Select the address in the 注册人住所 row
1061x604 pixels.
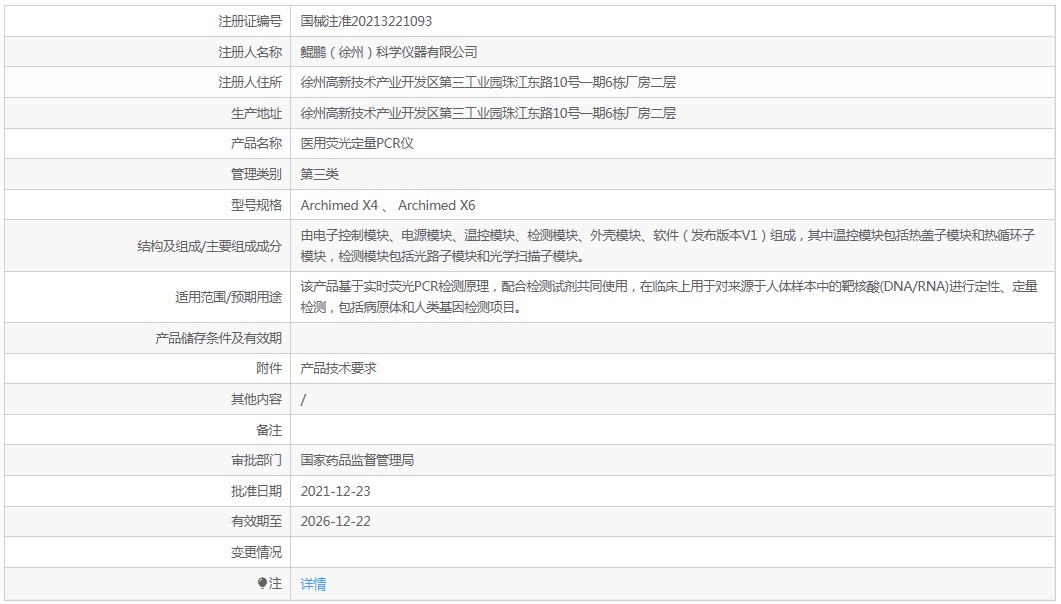coord(488,83)
